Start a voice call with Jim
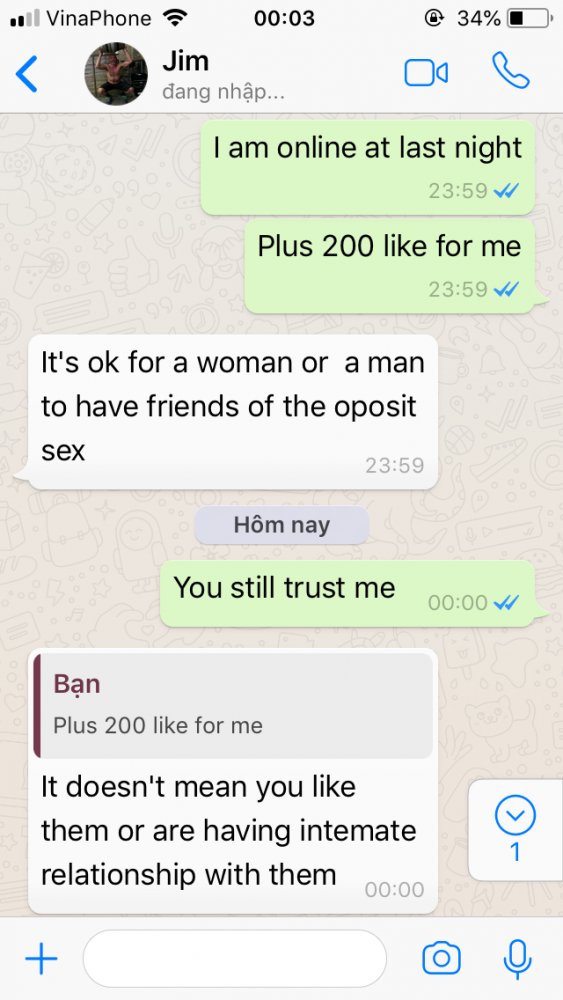The height and width of the screenshot is (1000, 563). pos(510,71)
